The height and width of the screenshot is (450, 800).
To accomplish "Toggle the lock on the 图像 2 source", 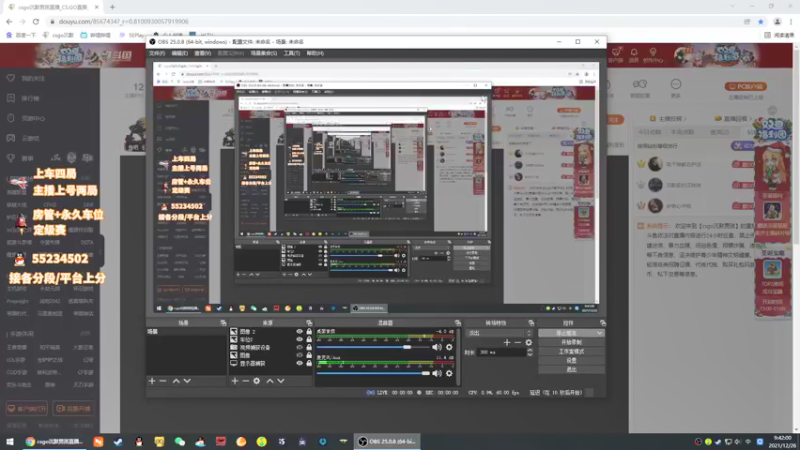I will pos(309,332).
